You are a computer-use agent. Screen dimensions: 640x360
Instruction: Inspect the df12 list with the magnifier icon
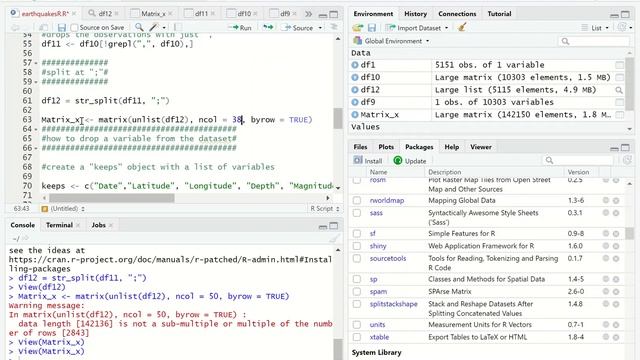point(619,90)
